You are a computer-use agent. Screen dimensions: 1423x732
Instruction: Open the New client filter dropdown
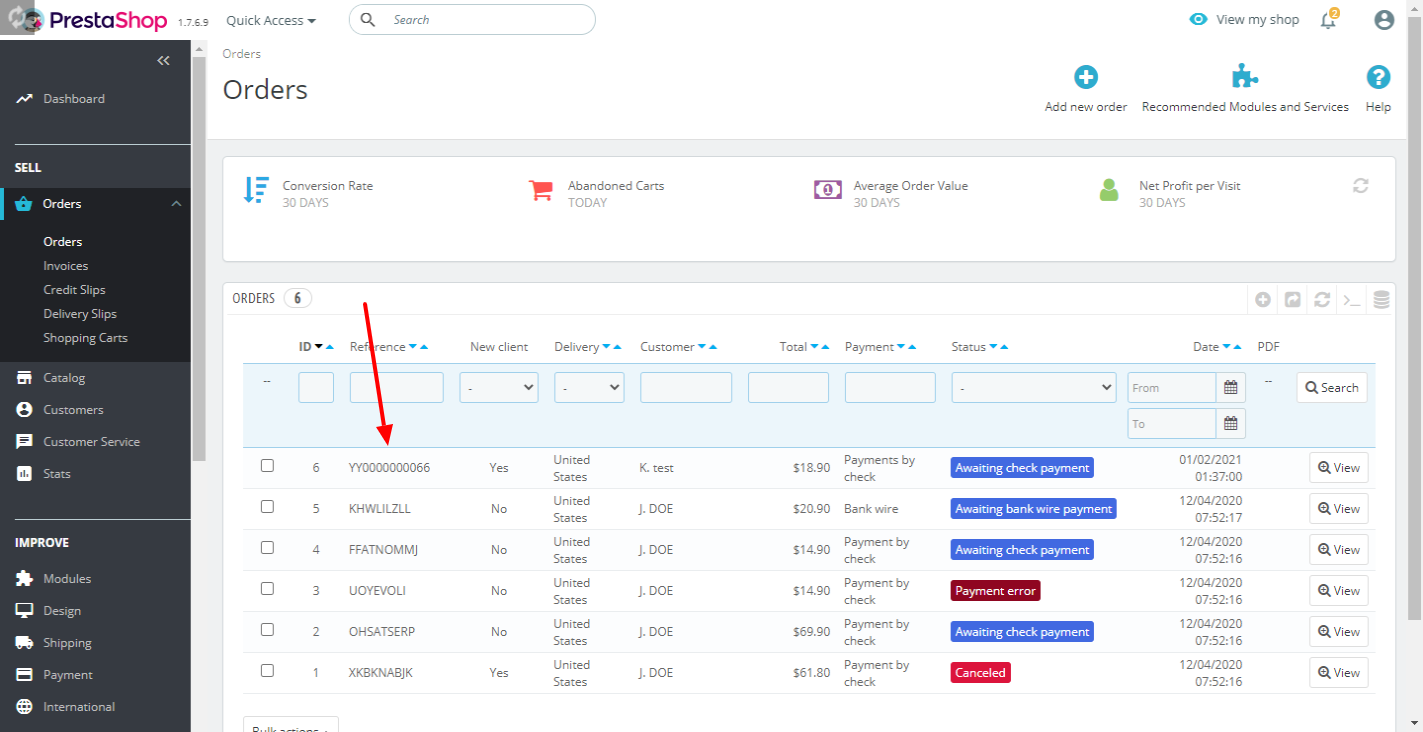499,388
